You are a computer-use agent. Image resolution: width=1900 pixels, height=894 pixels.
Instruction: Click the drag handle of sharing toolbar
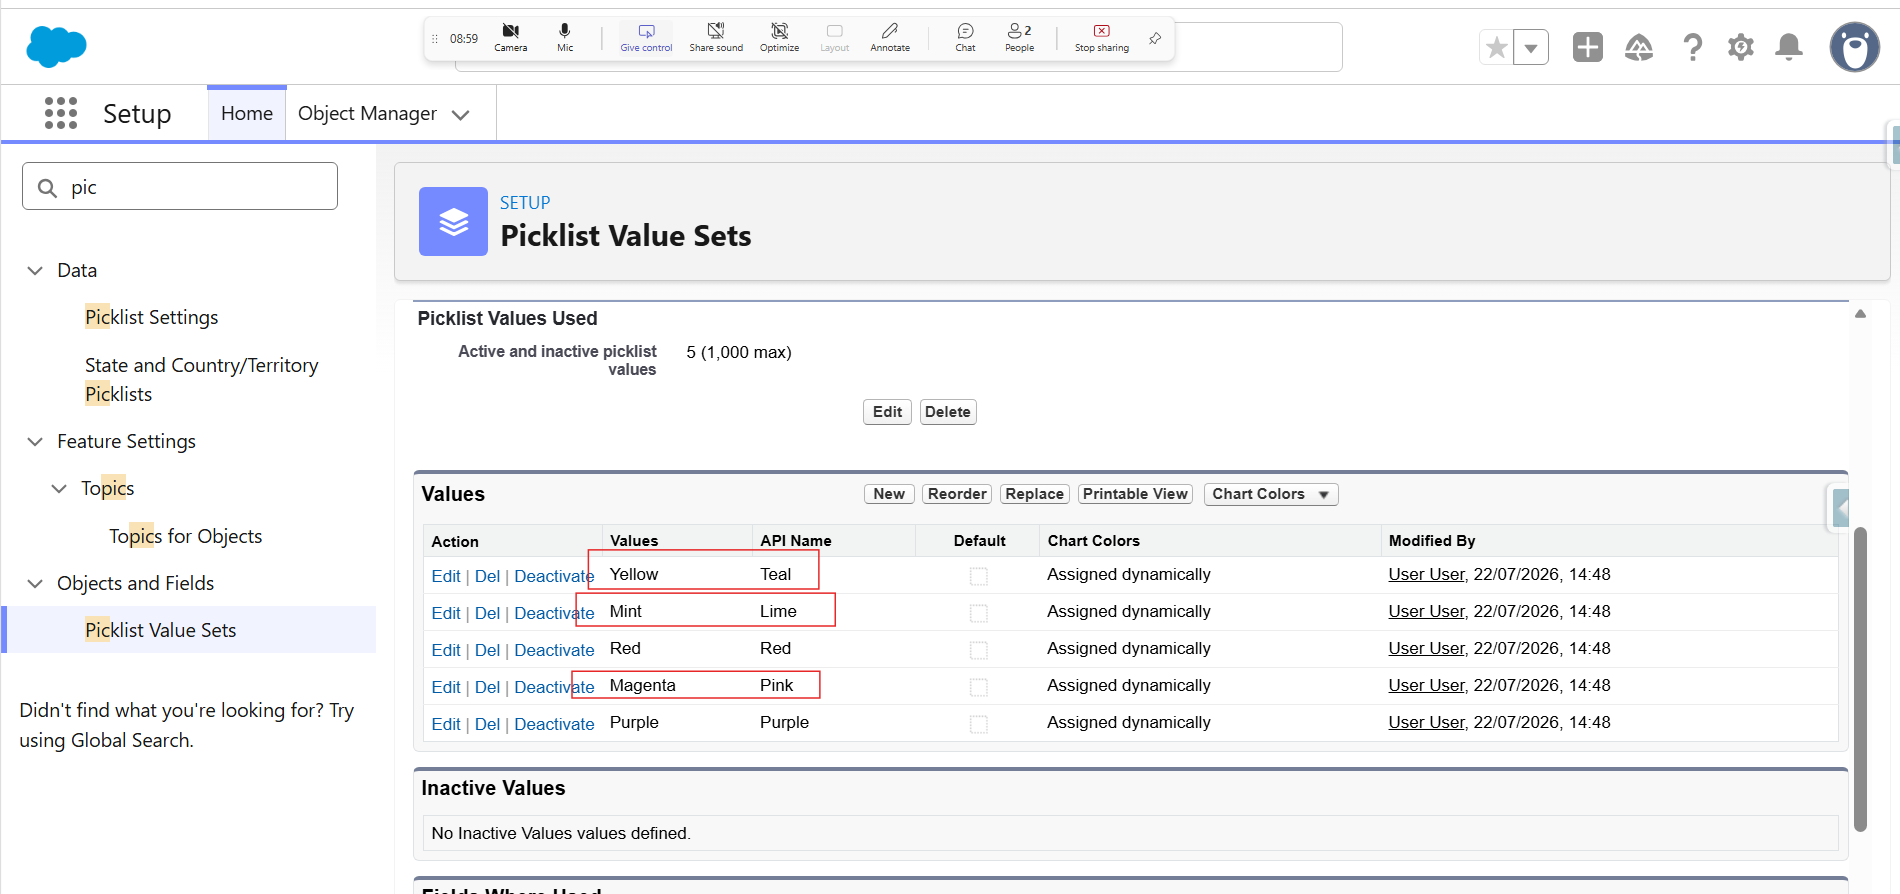tap(435, 39)
